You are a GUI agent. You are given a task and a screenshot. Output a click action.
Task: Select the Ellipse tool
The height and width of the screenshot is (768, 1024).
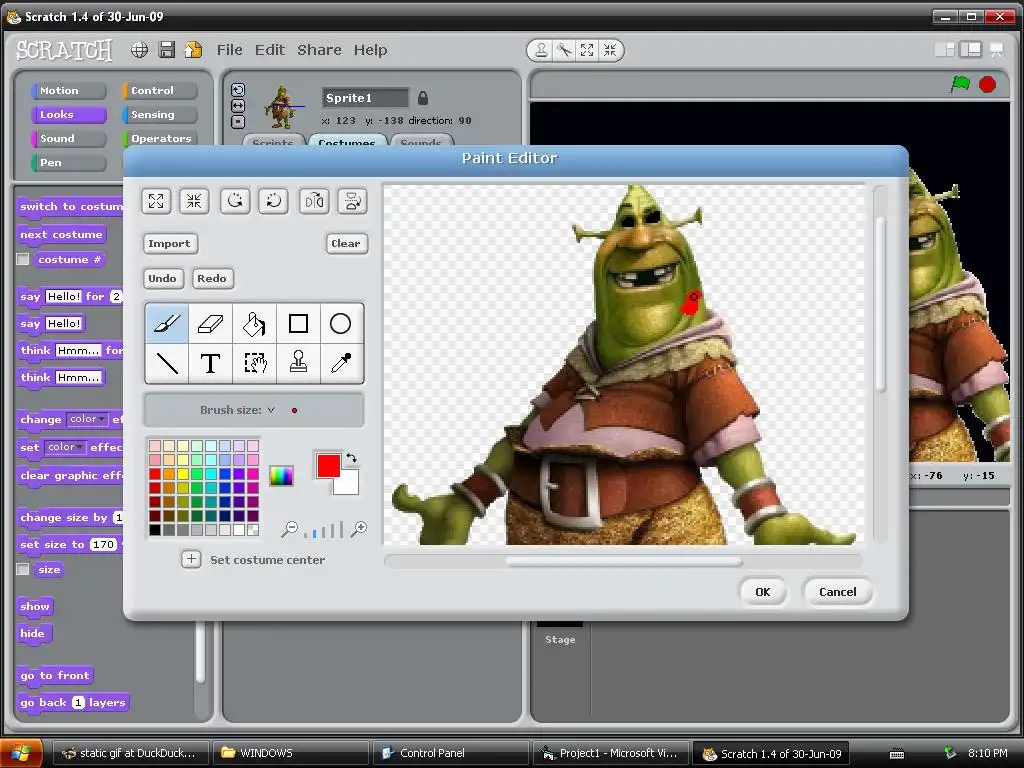click(x=340, y=323)
